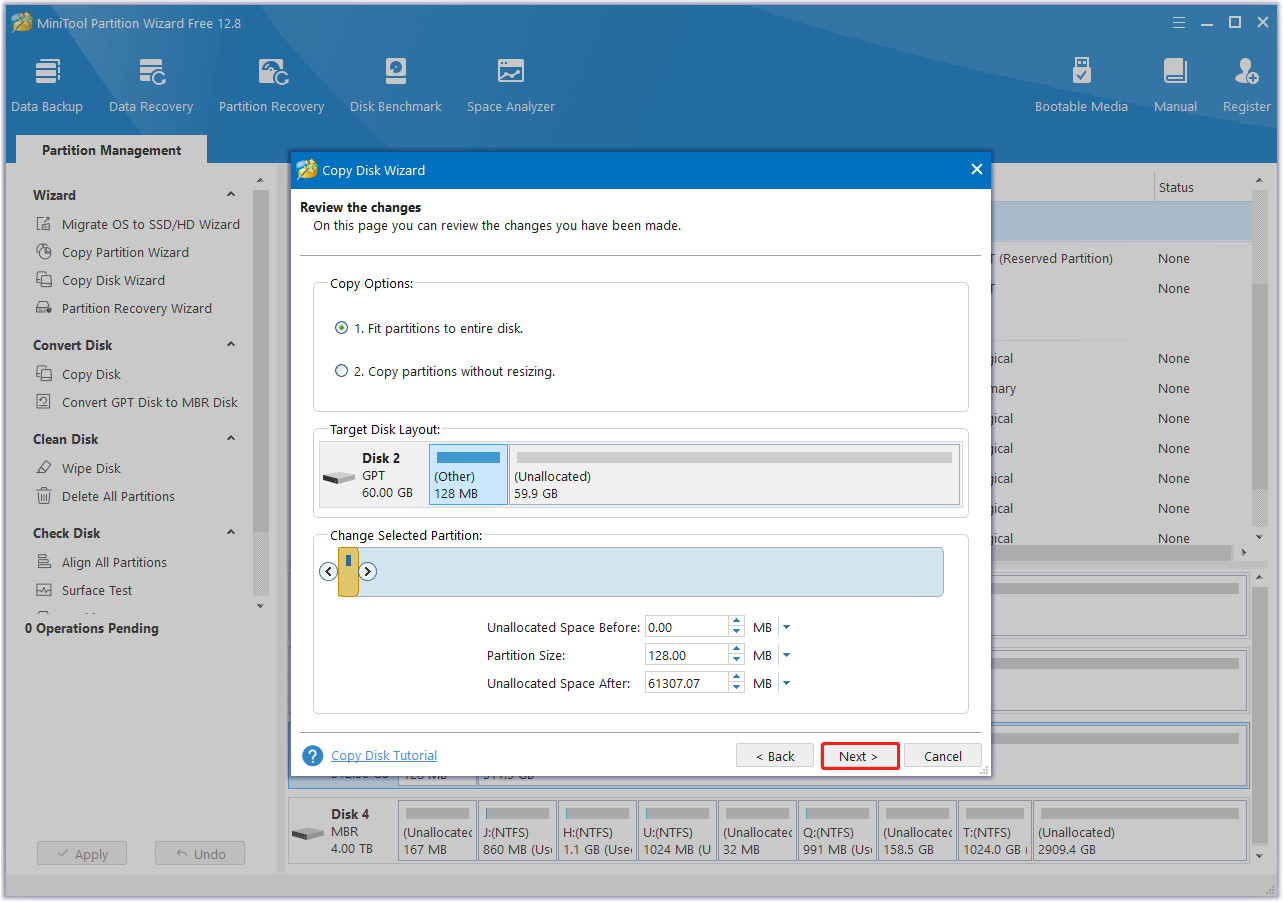Open unit dropdown for Unallocated Space Before

(x=786, y=627)
